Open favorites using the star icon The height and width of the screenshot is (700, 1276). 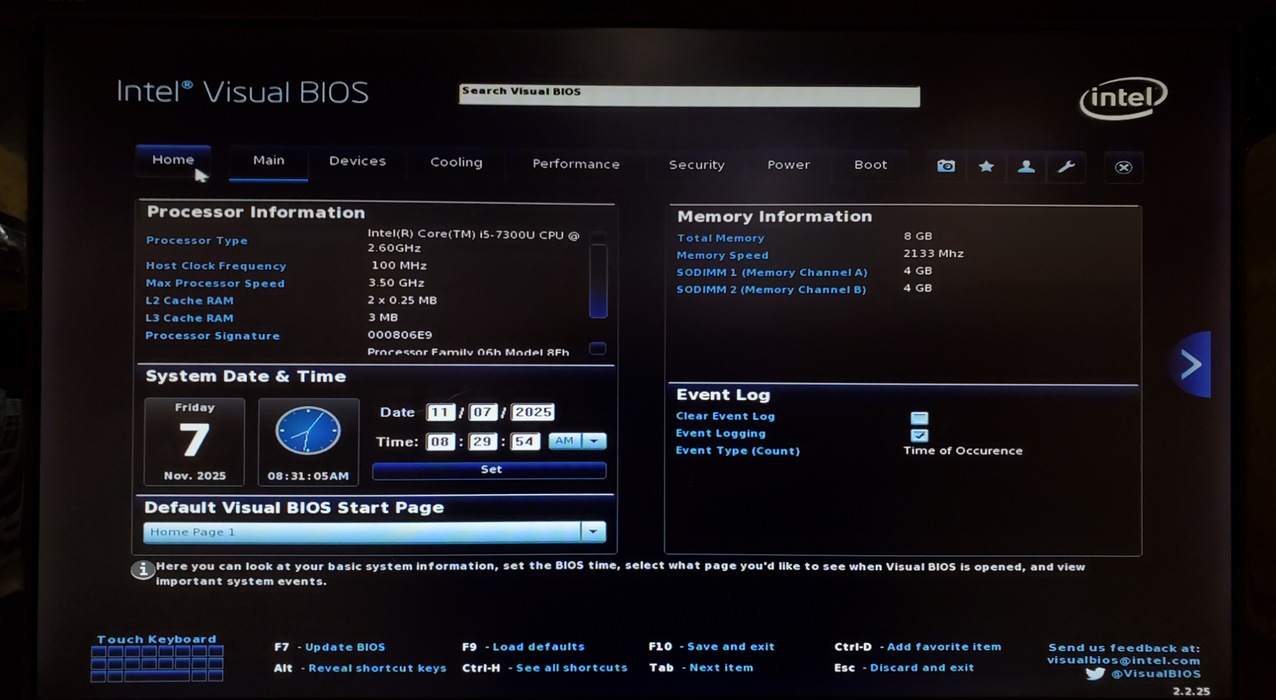986,166
